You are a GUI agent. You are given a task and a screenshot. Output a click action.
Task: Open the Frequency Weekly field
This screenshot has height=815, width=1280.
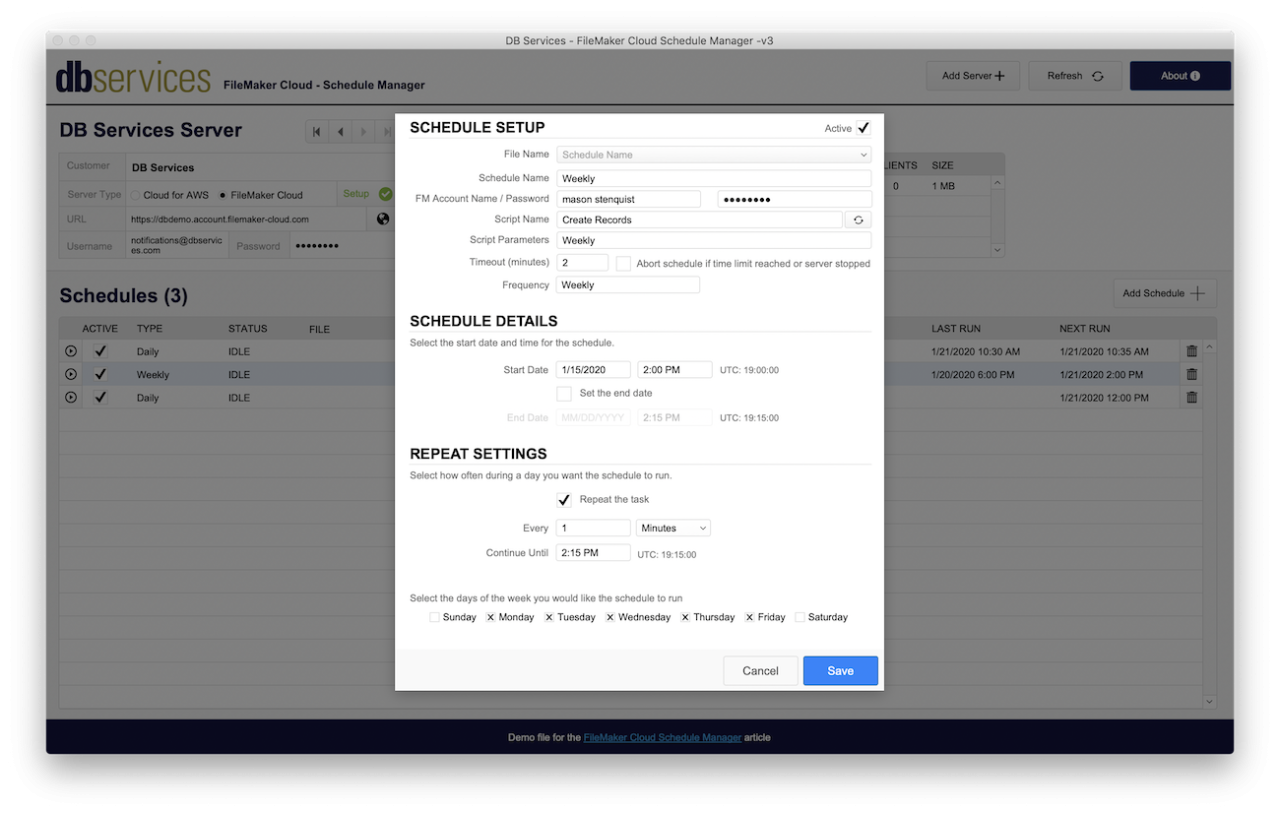coord(628,285)
